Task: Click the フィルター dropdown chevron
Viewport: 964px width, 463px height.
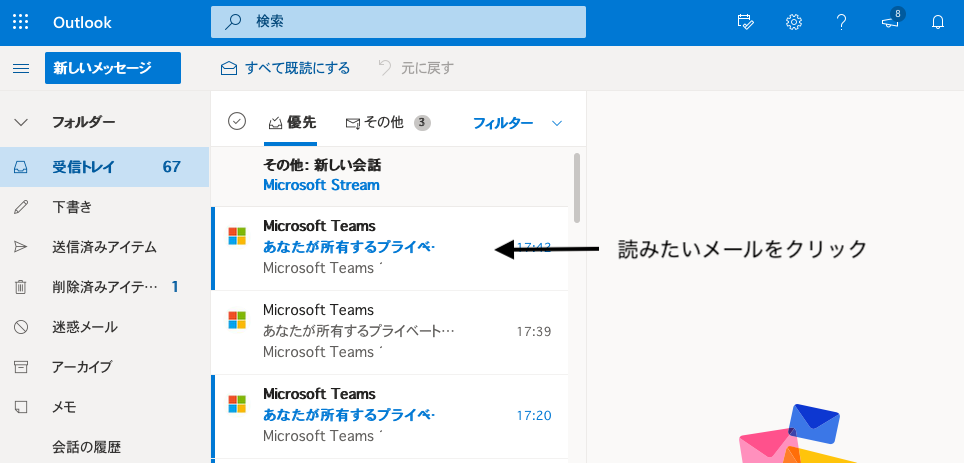Action: (x=557, y=124)
